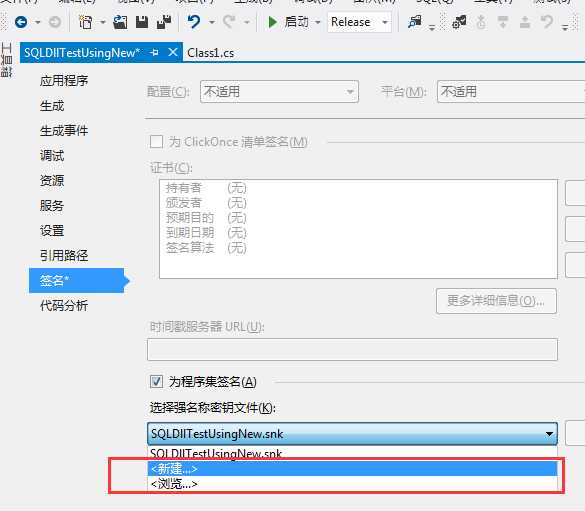Click the redo arrow icon
This screenshot has height=511, width=585.
(229, 22)
